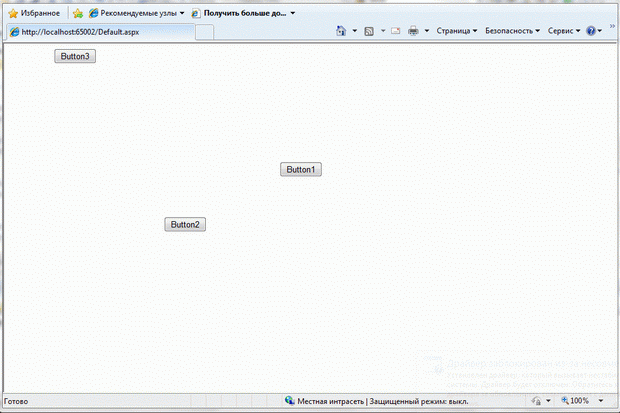The width and height of the screenshot is (620, 413).
Task: Open the Безопасность menu
Action: point(512,31)
